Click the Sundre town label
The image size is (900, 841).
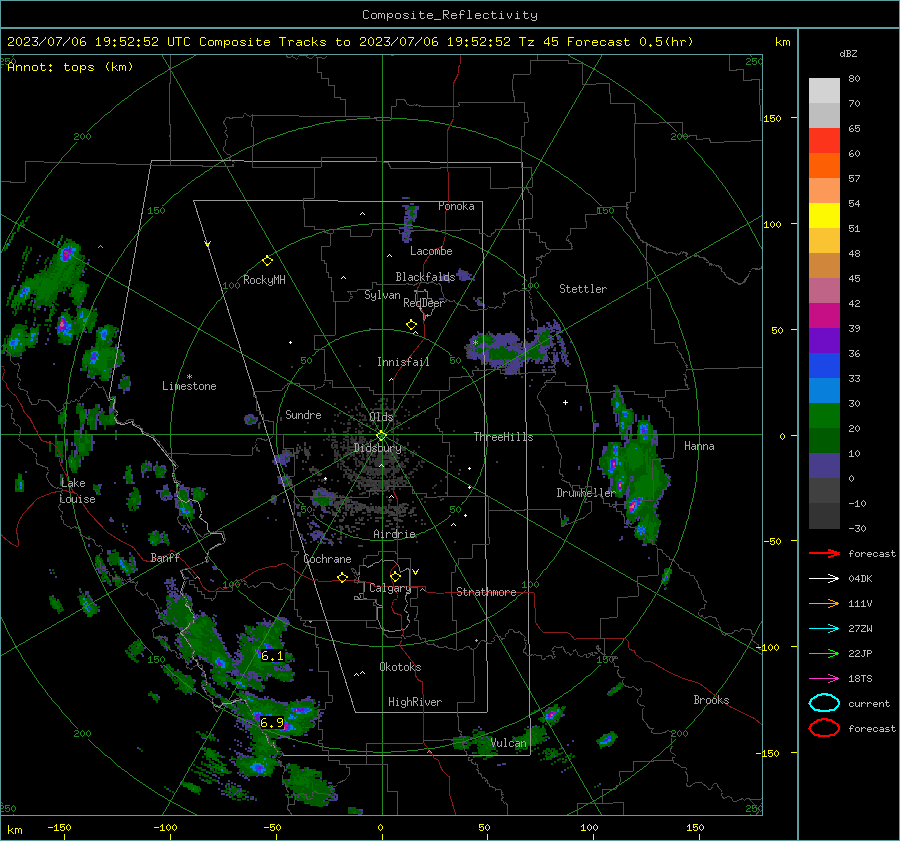(x=303, y=414)
